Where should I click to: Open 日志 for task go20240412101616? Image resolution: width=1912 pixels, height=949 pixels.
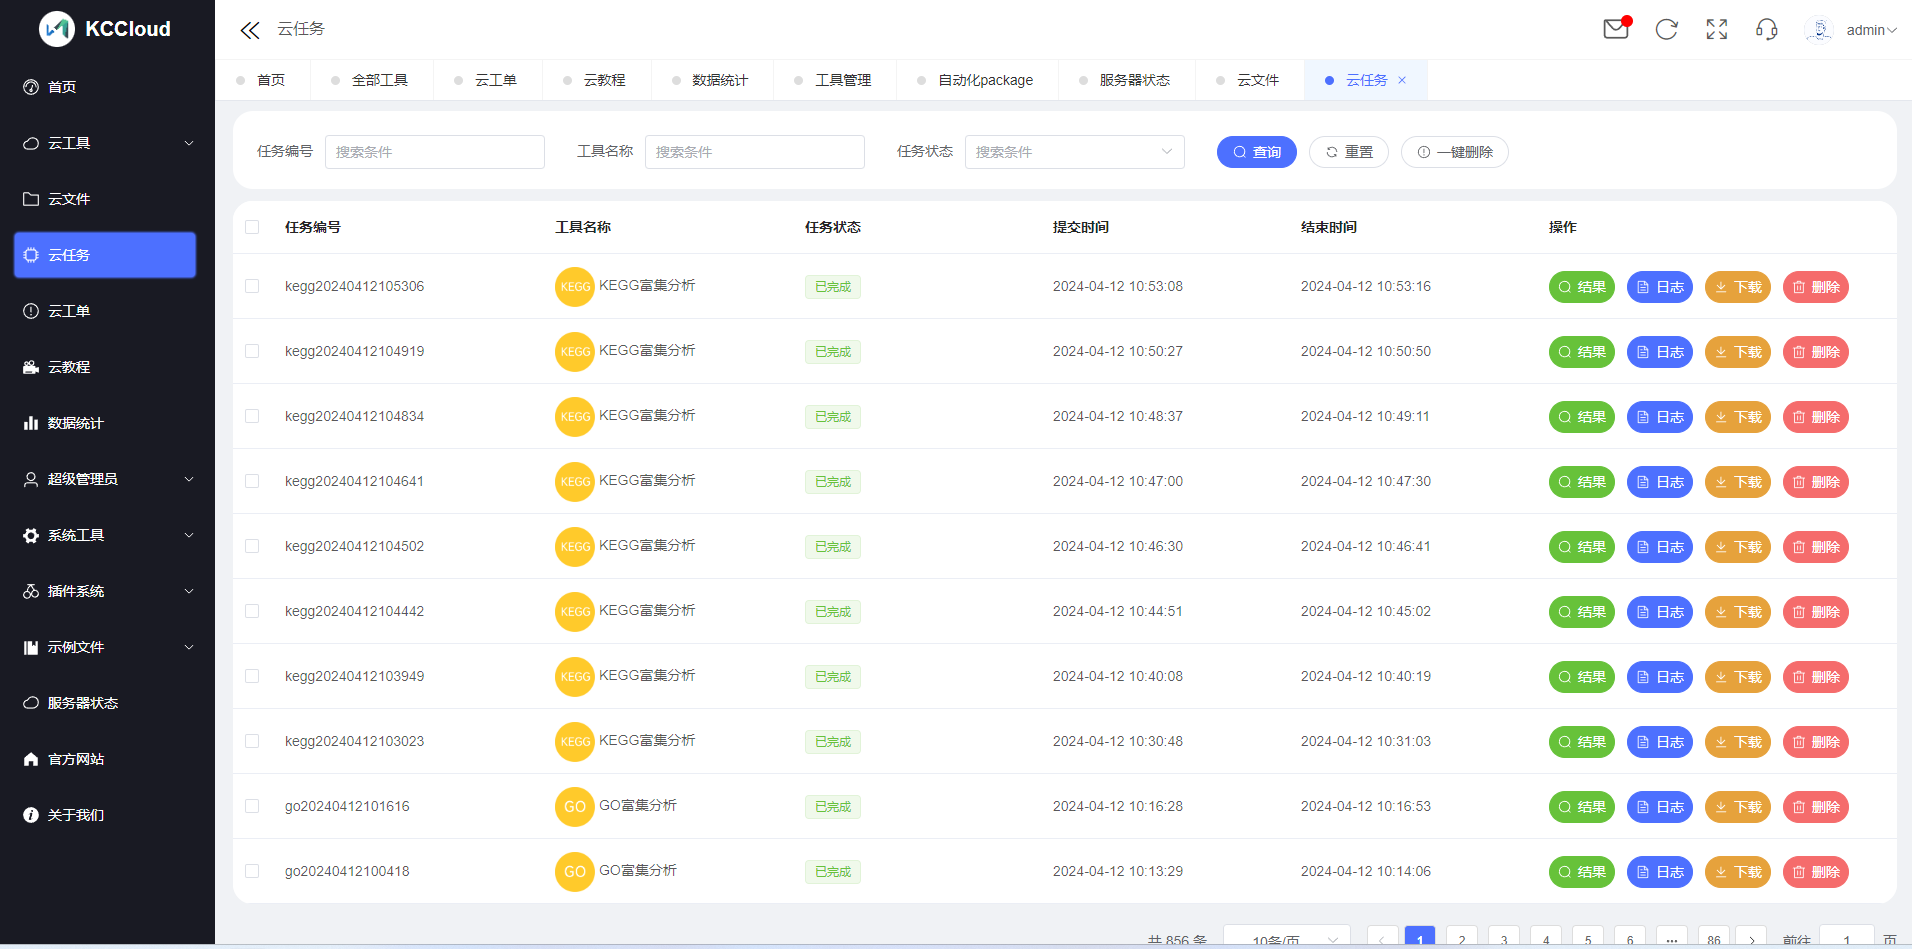click(1660, 807)
